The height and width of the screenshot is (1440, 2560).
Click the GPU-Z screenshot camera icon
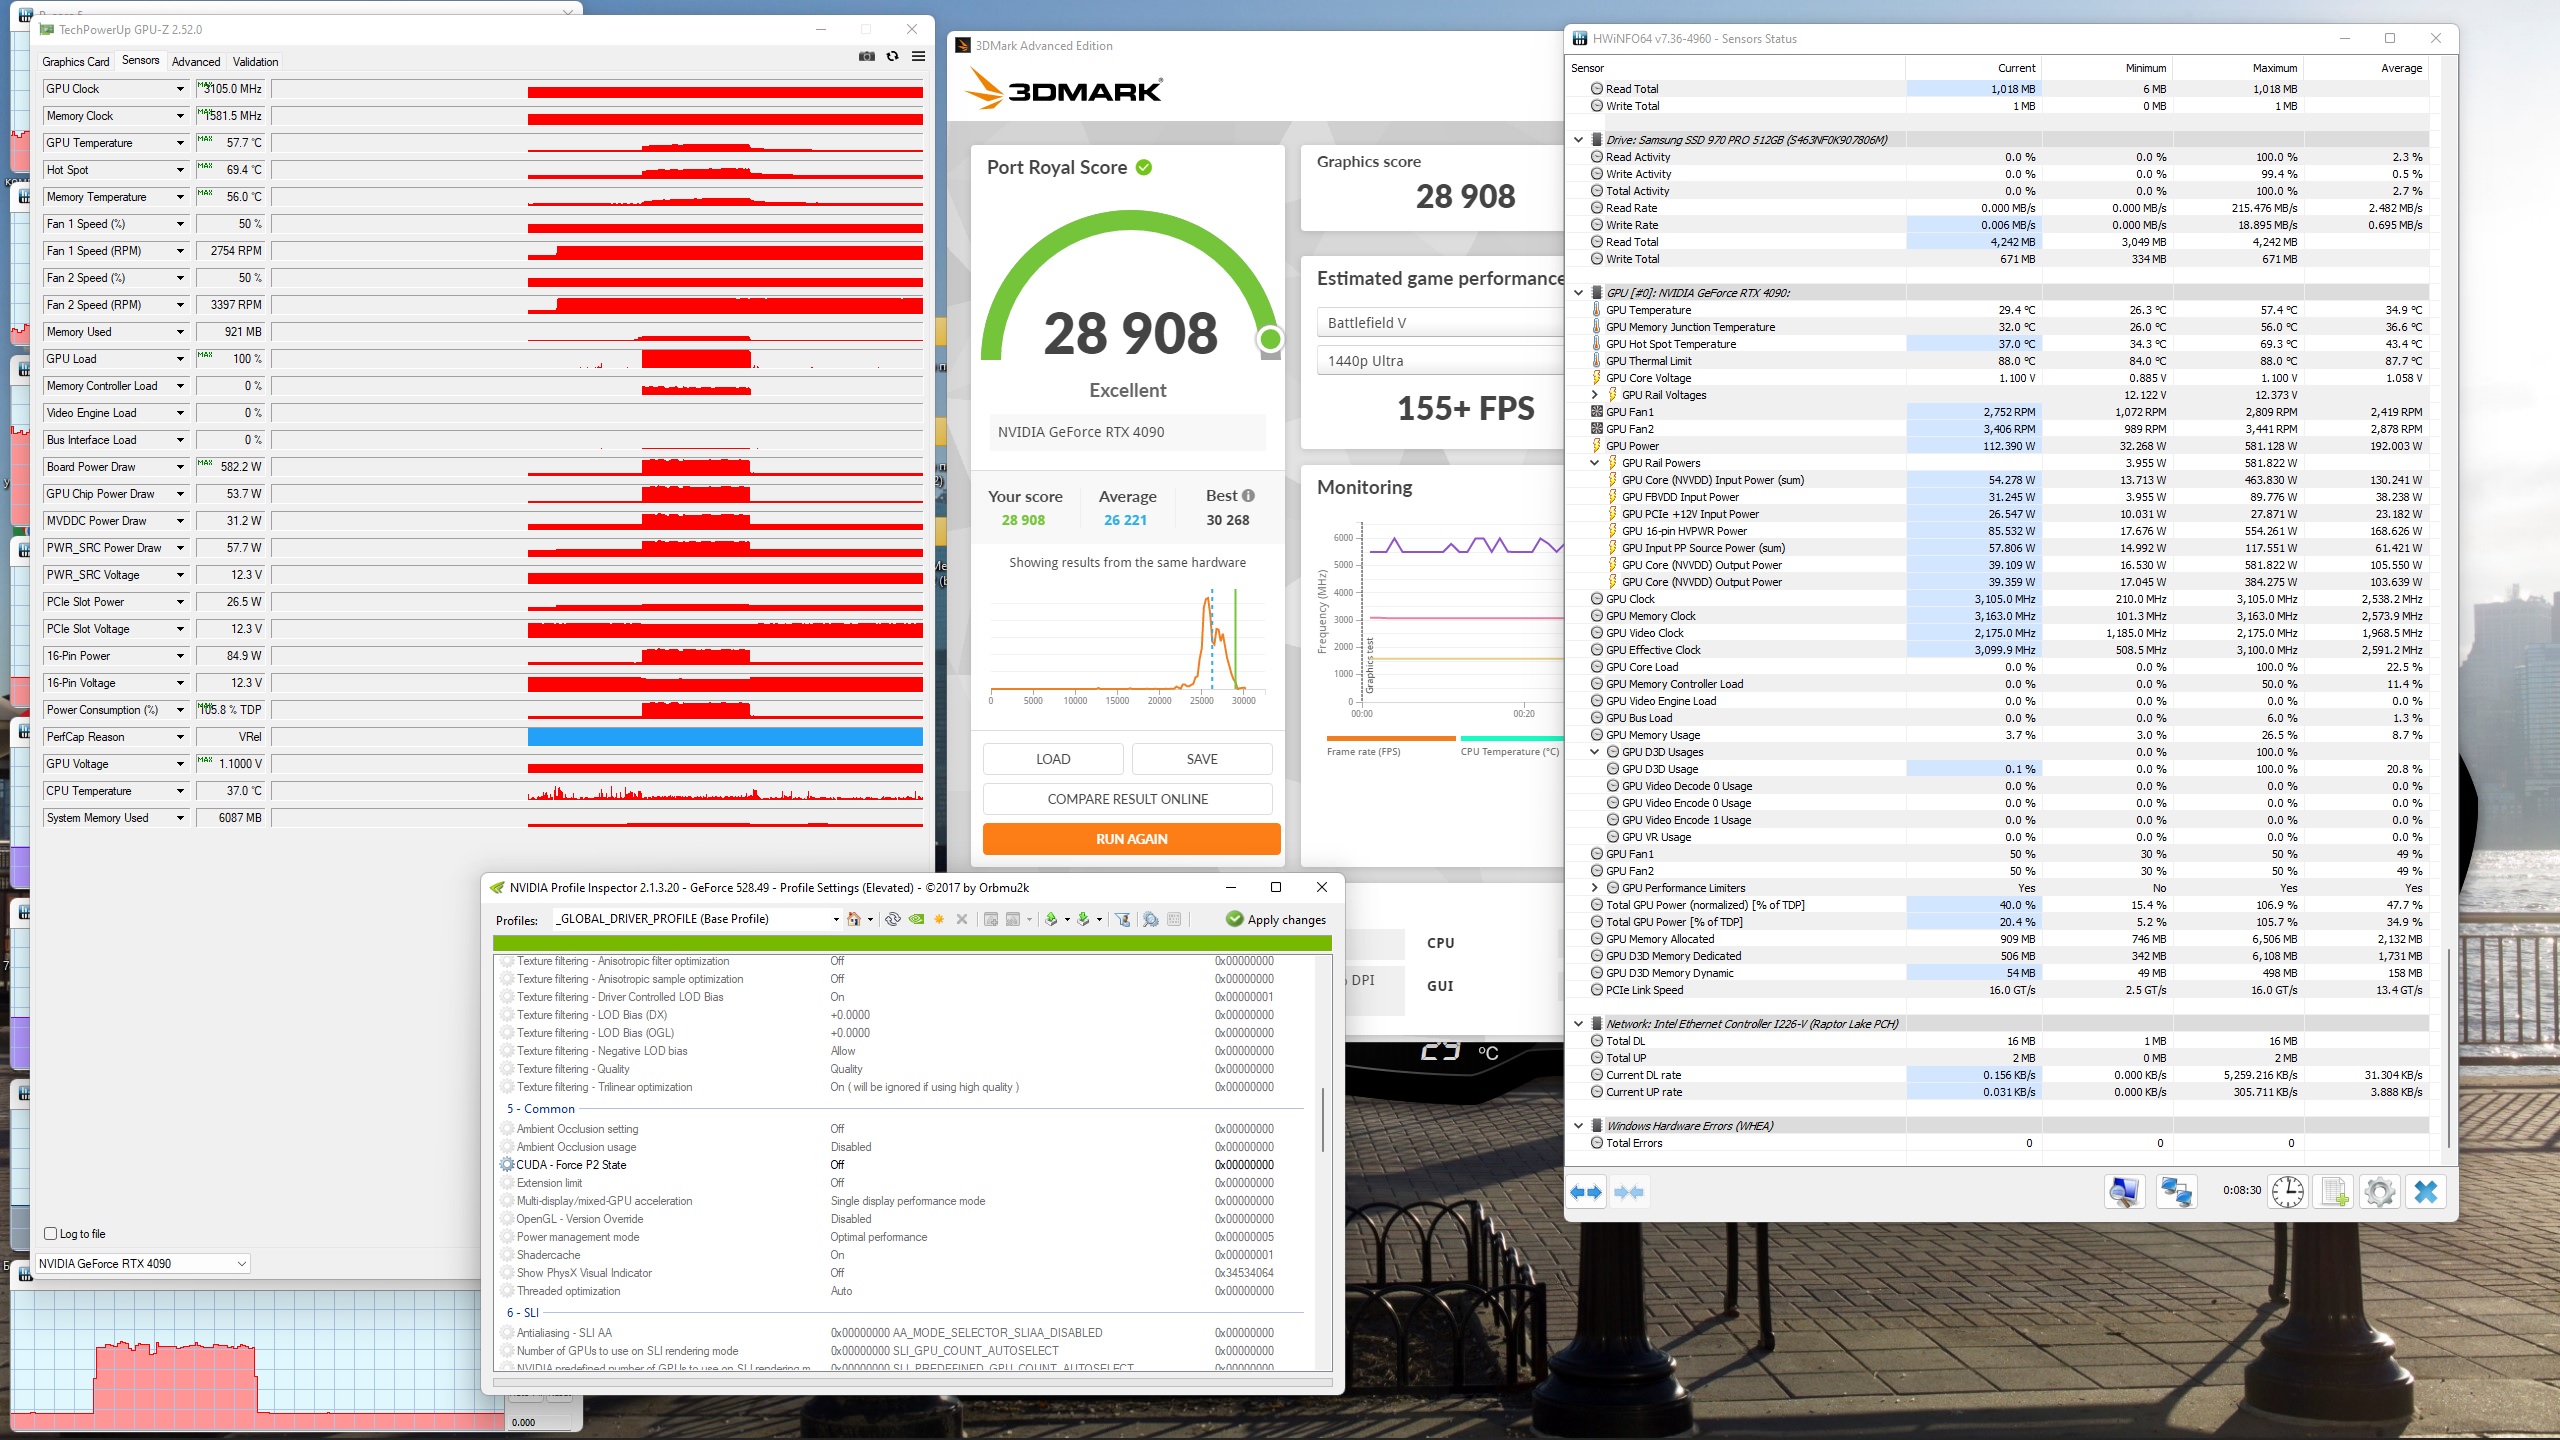coord(866,57)
